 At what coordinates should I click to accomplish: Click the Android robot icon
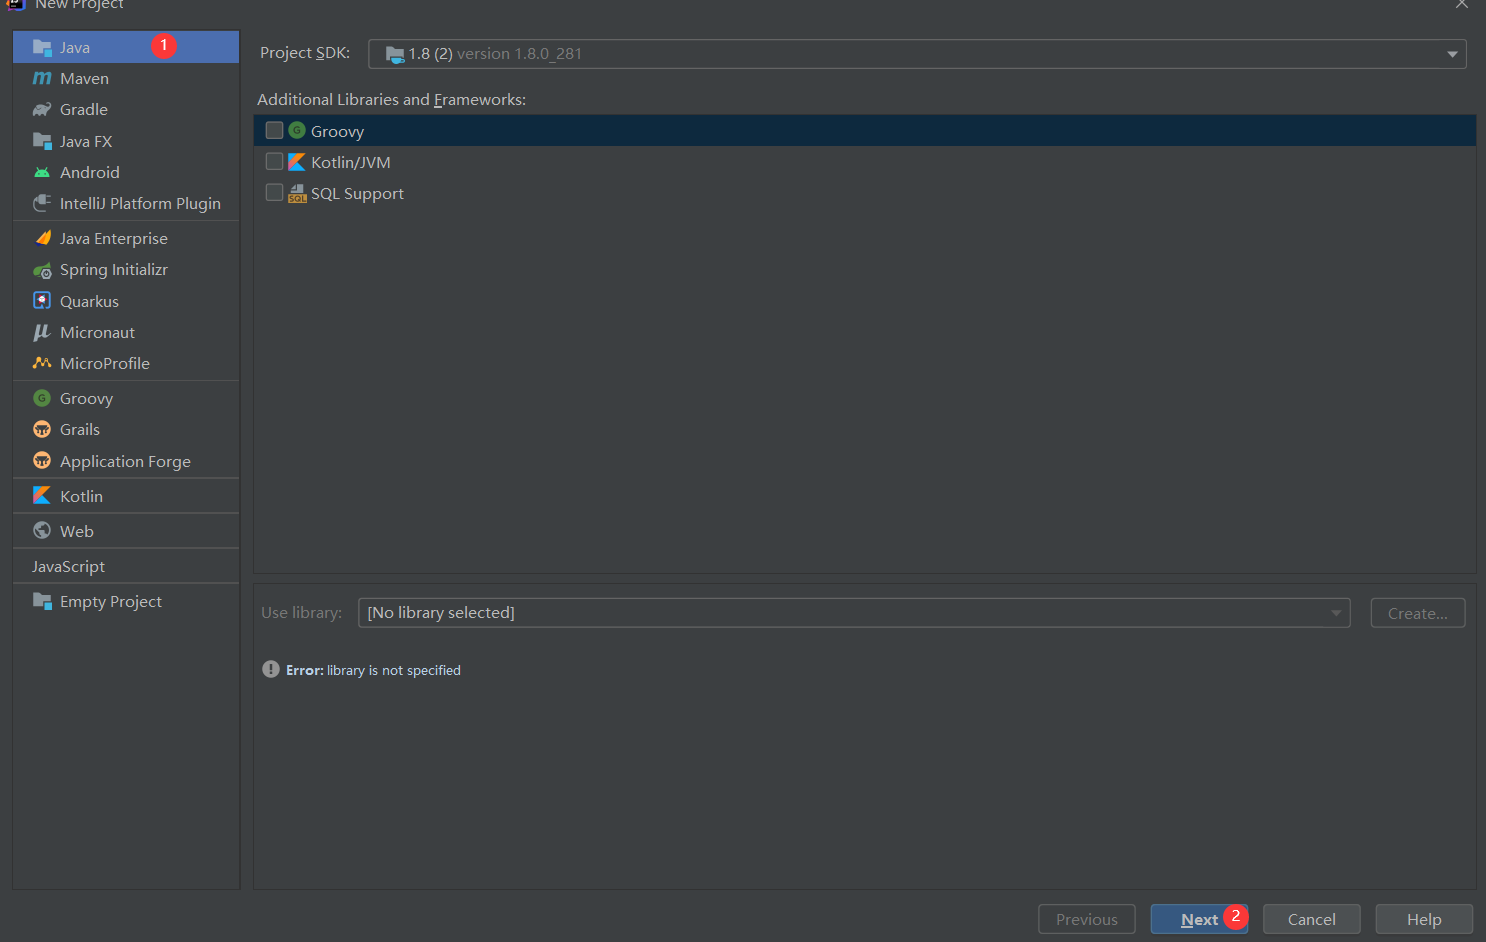pos(42,172)
